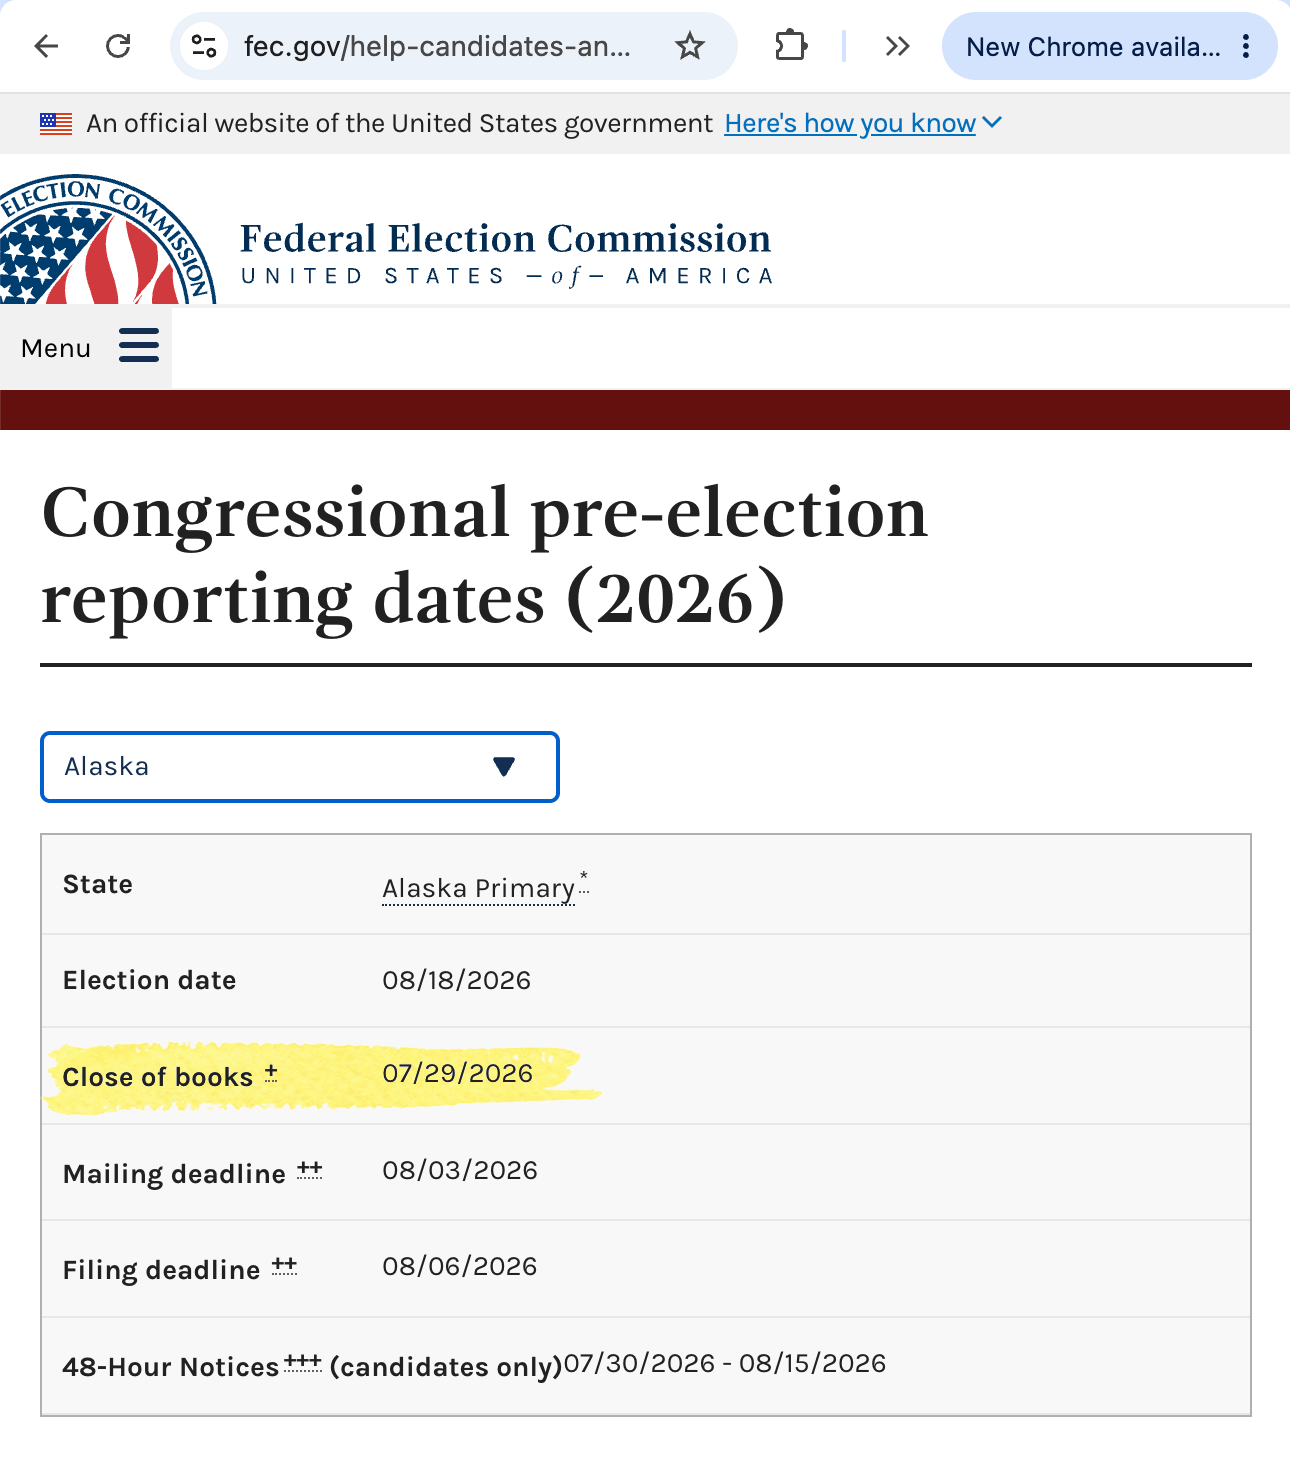Viewport: 1290px width, 1458px height.
Task: Show more toolbar items double chevron
Action: coord(897,46)
